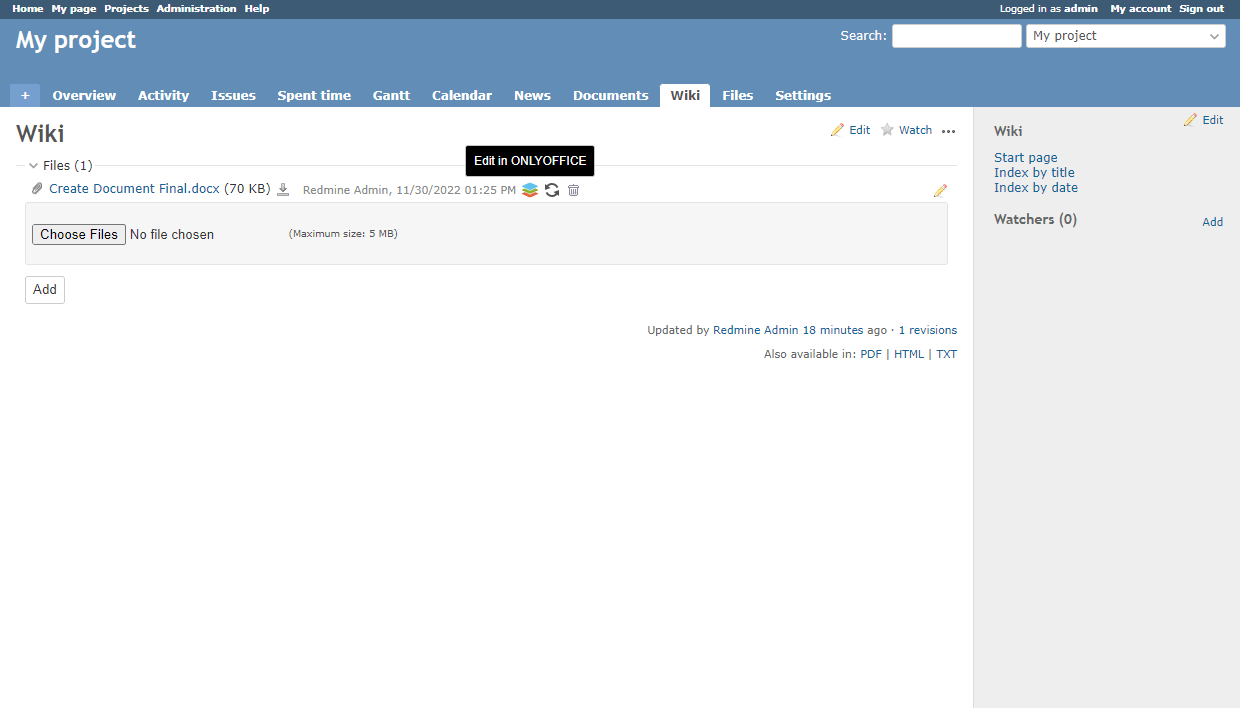Switch to the Documents tab
This screenshot has width=1240, height=708.
pyautogui.click(x=610, y=95)
